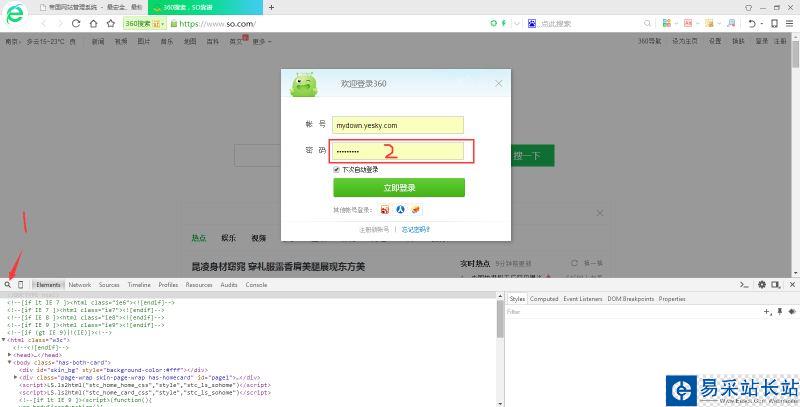Screen dimensions: 800x407
Task: Open the Resources tab in DevTools
Action: [x=199, y=285]
